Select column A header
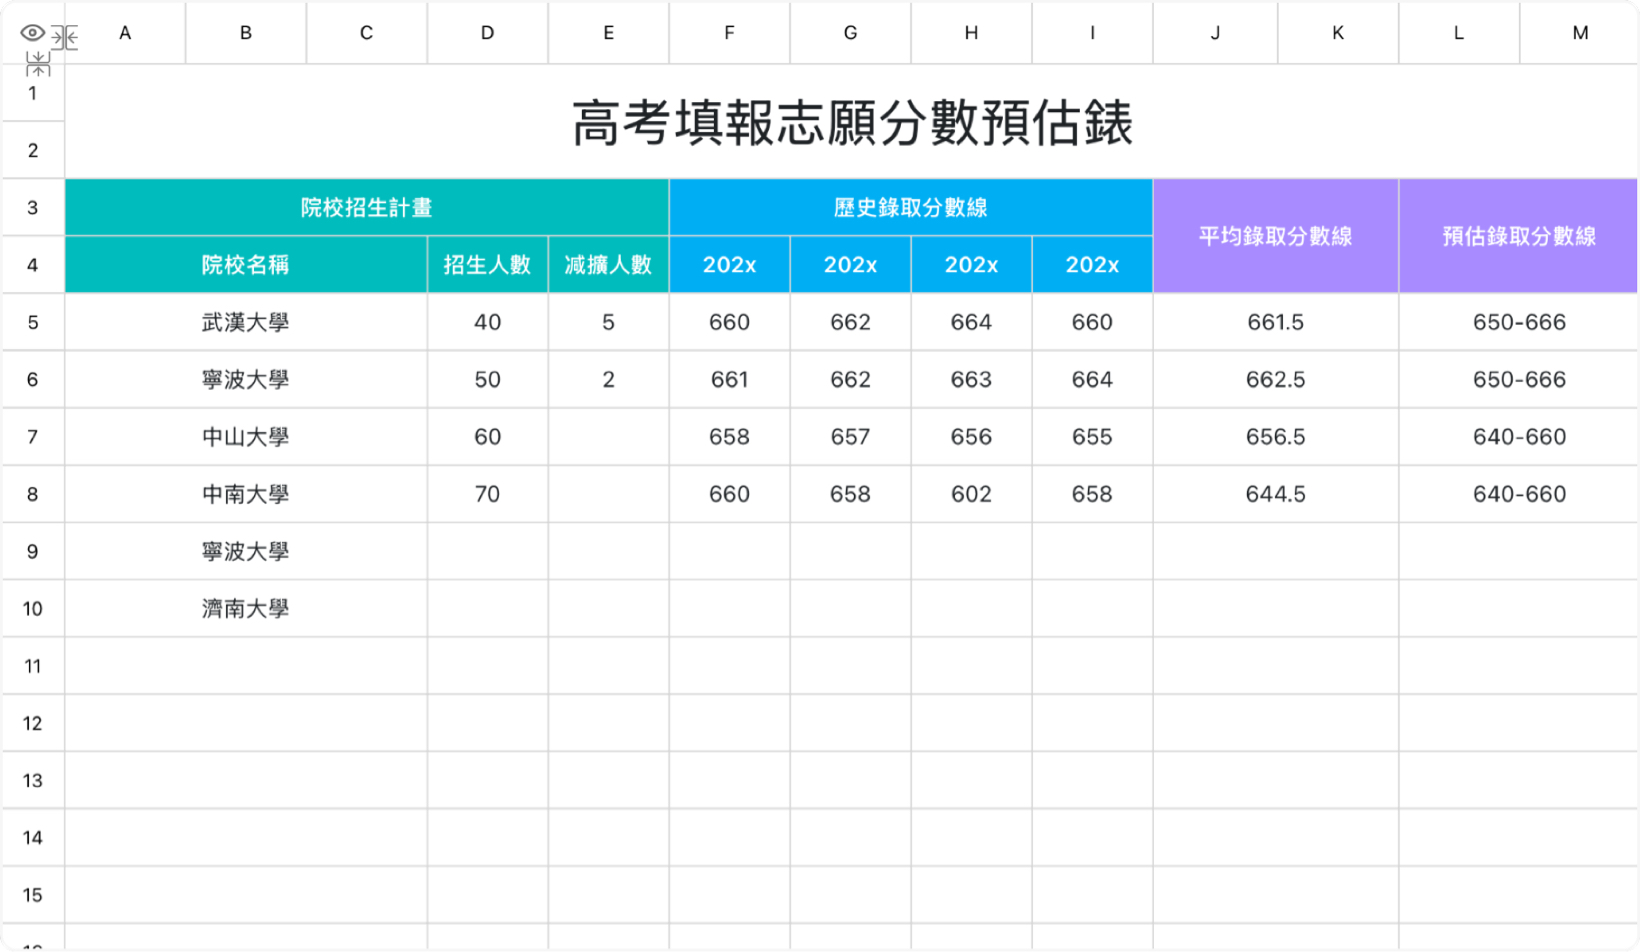This screenshot has width=1640, height=952. coord(125,33)
